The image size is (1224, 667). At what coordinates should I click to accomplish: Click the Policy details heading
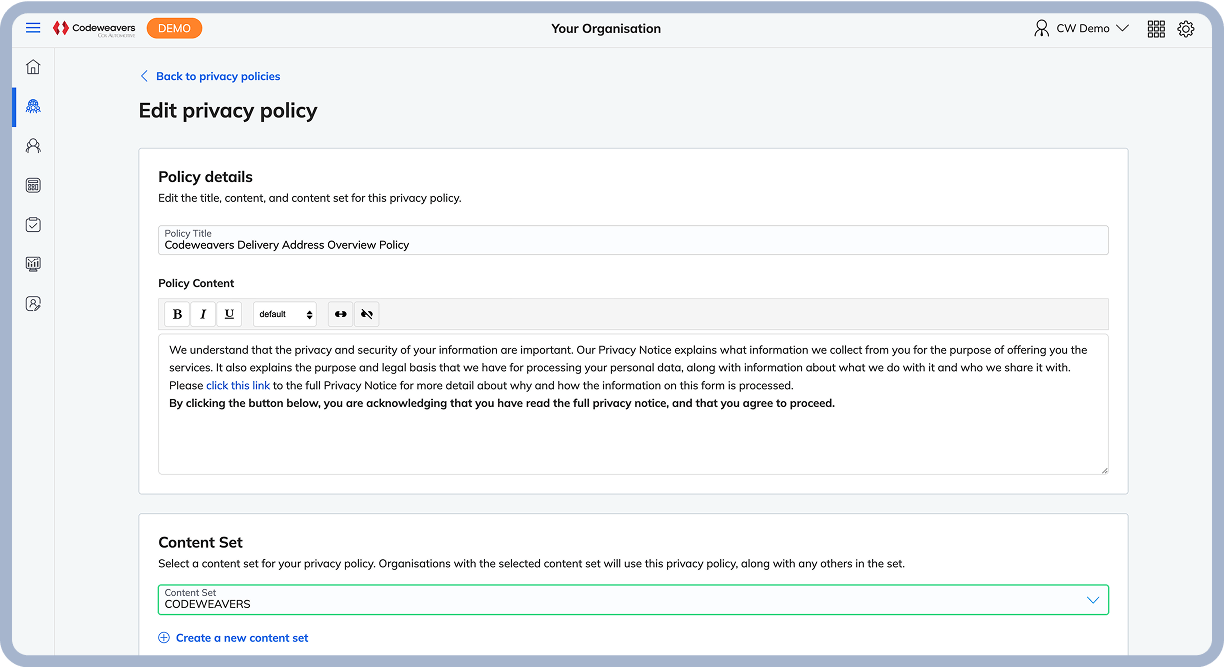(205, 177)
